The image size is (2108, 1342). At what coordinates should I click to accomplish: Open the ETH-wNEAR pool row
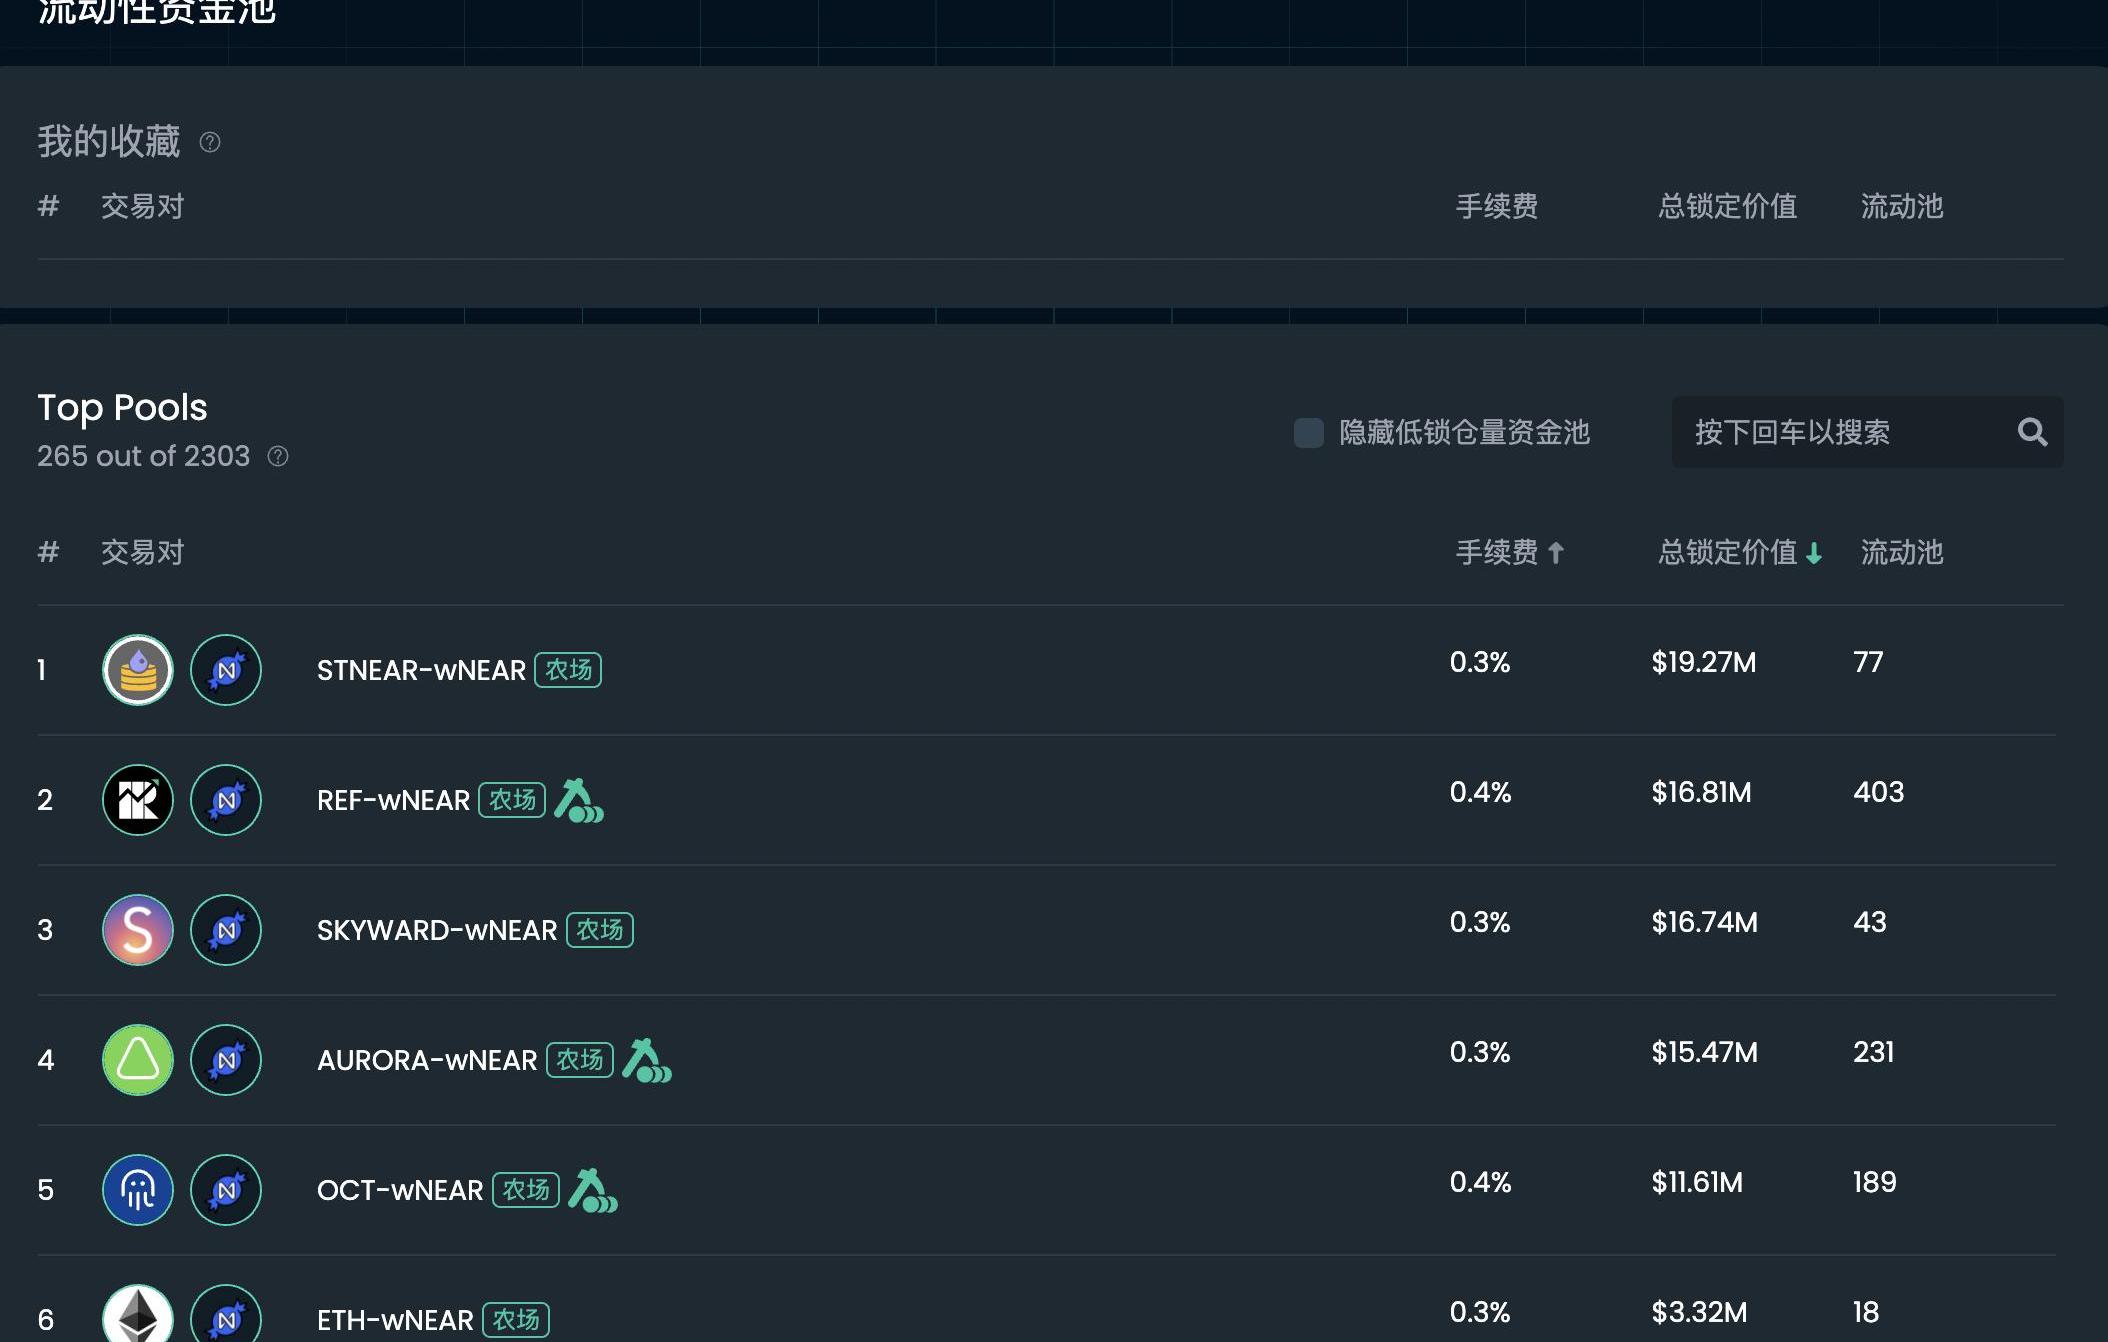point(395,1320)
